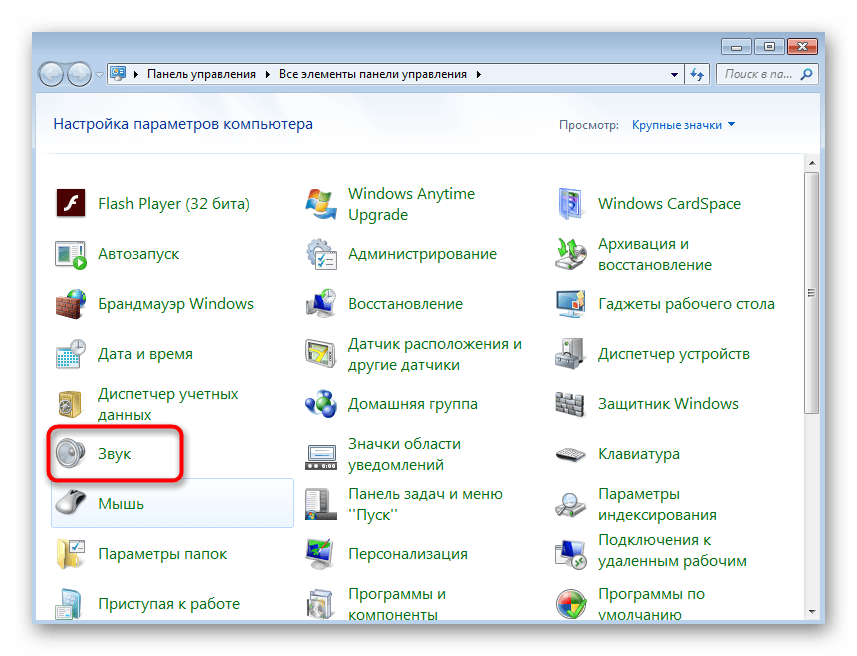Expand the Крупные значки view dropdown
The height and width of the screenshot is (656, 857).
click(684, 125)
